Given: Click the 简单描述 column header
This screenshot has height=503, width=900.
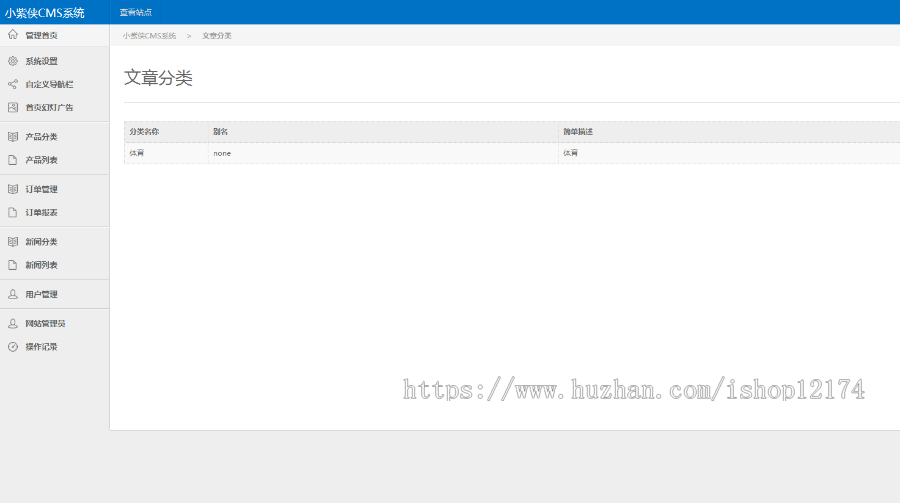Looking at the screenshot, I should tap(577, 131).
